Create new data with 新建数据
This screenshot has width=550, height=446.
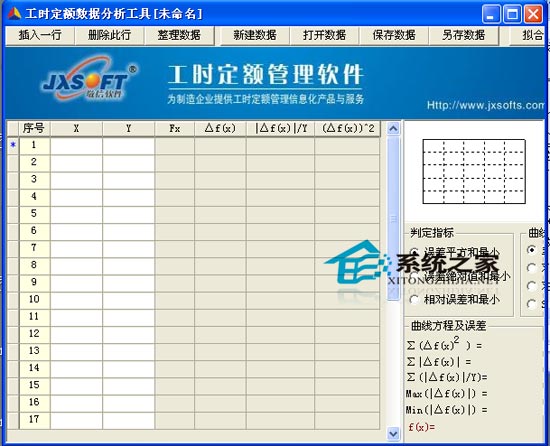click(255, 35)
